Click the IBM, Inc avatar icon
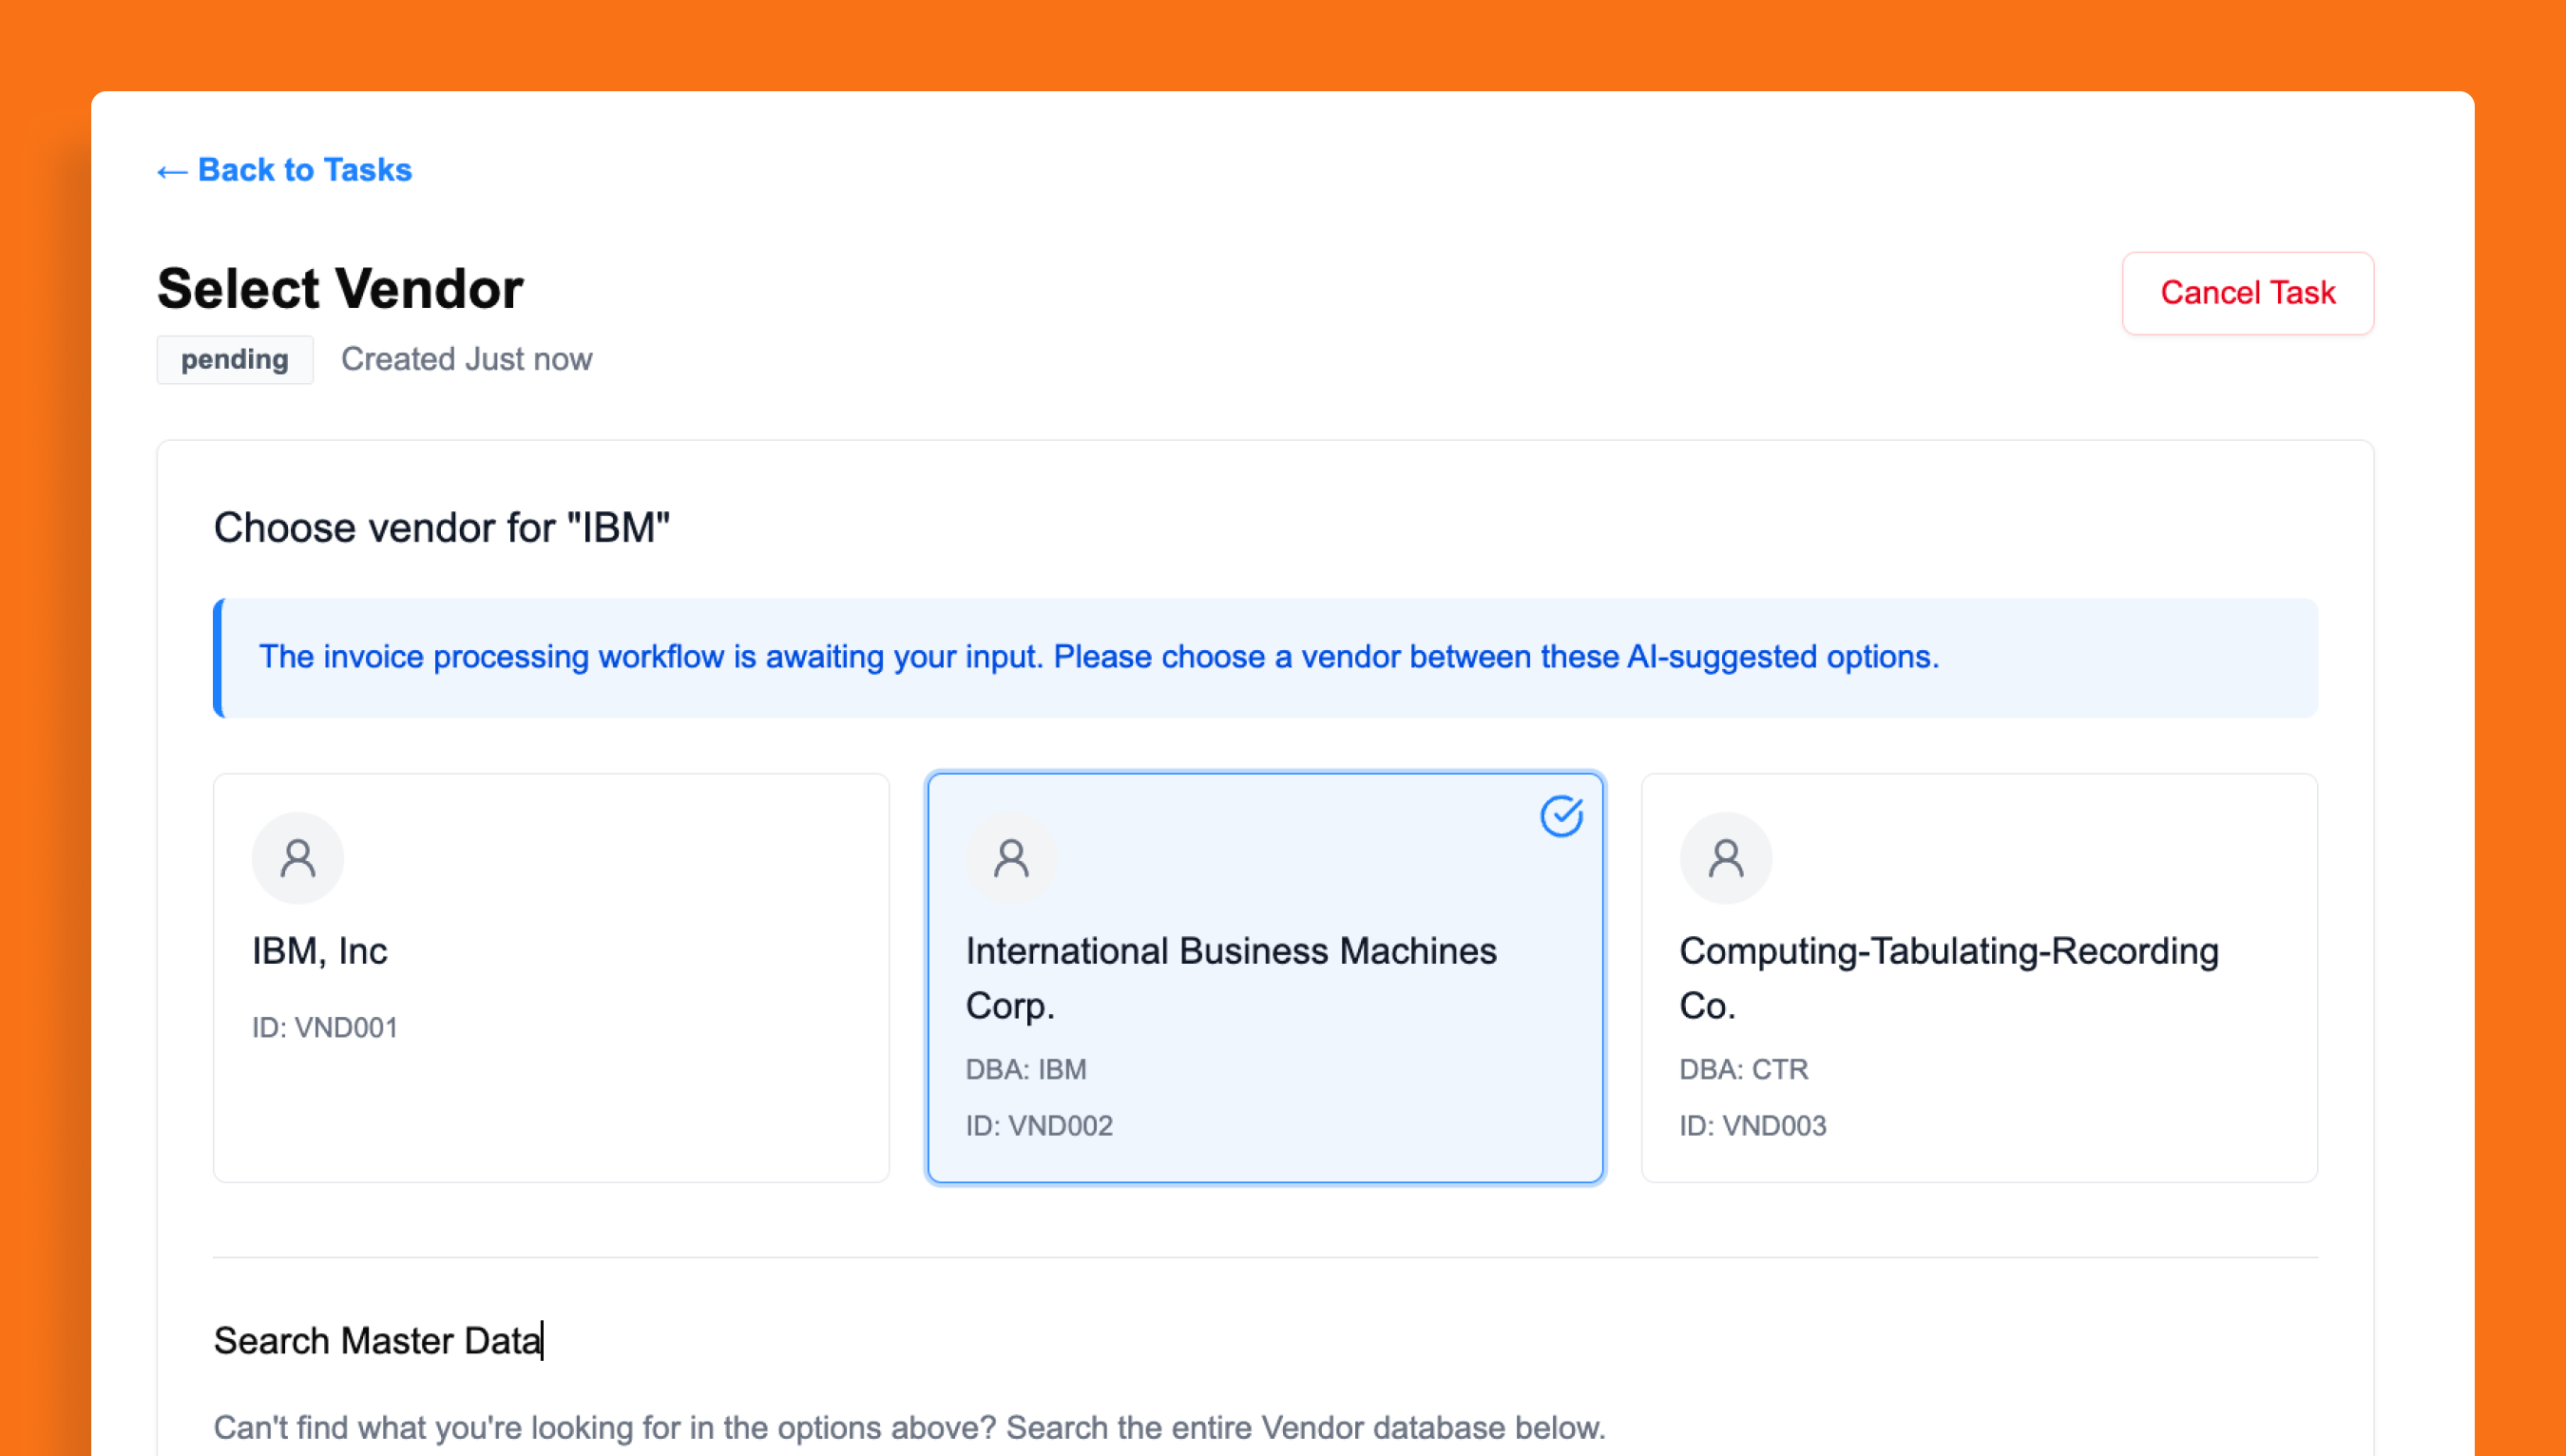Viewport: 2566px width, 1456px height. click(297, 858)
